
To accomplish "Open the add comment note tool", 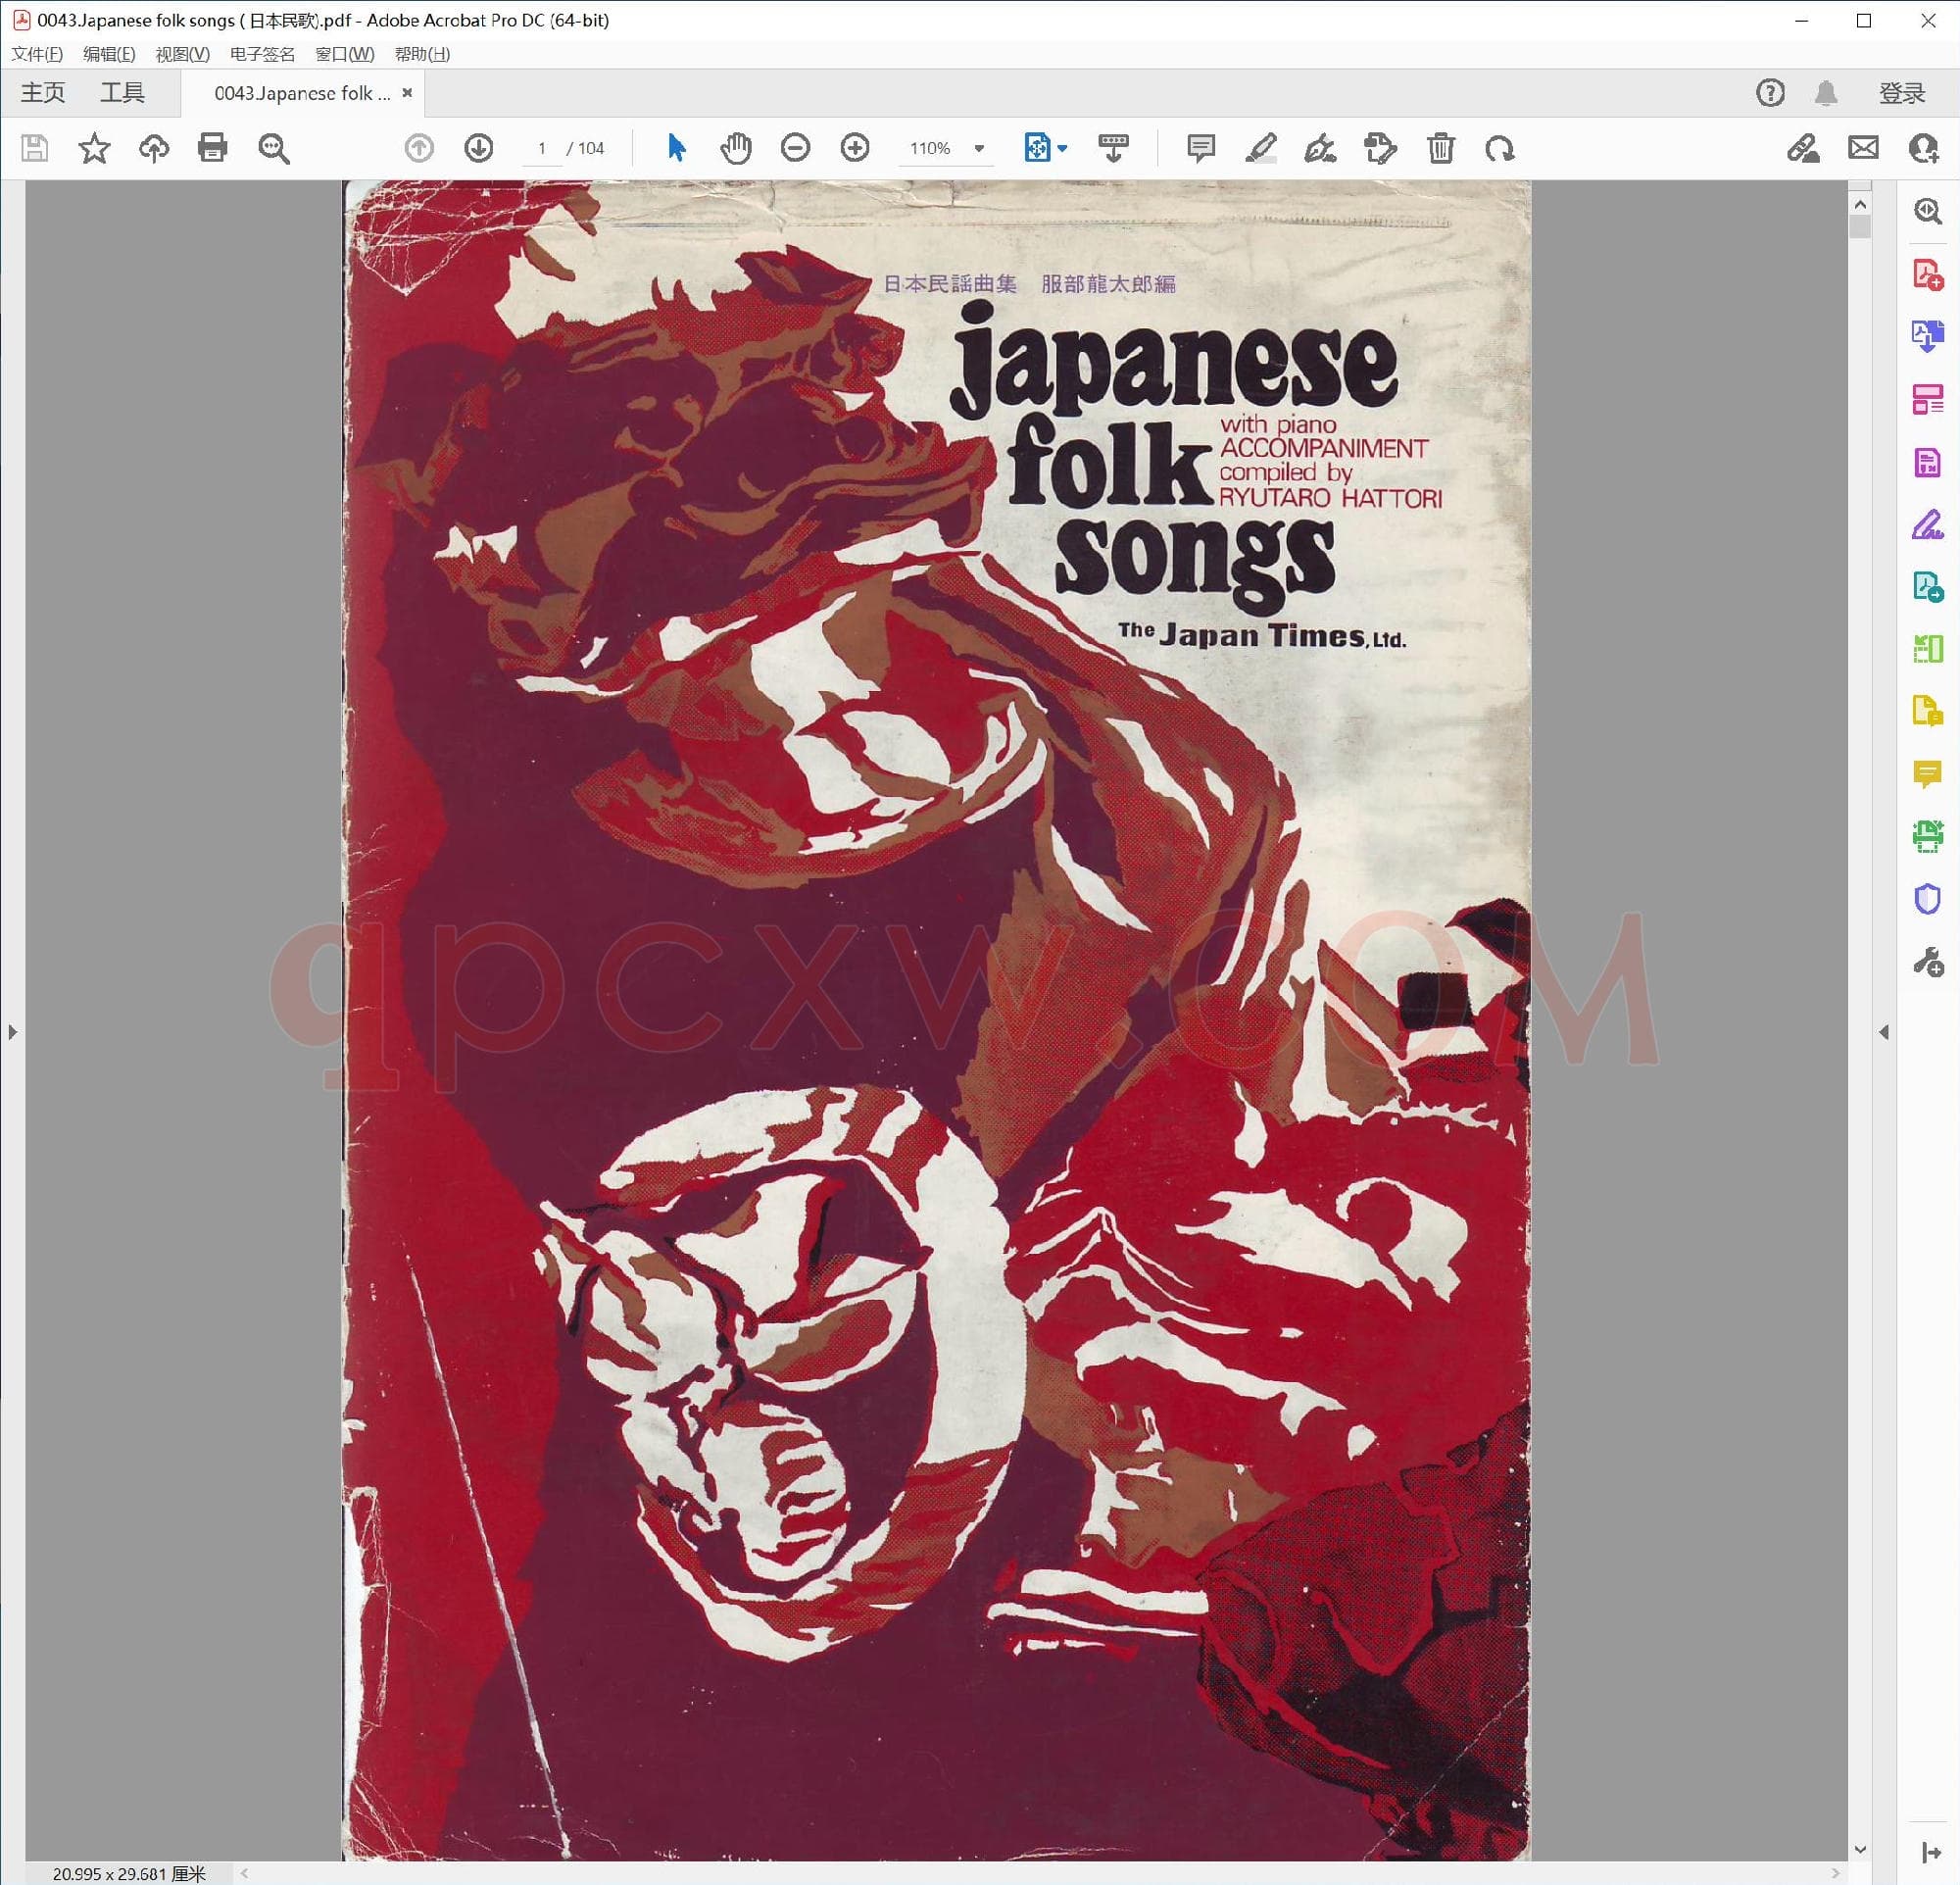I will click(x=1200, y=148).
